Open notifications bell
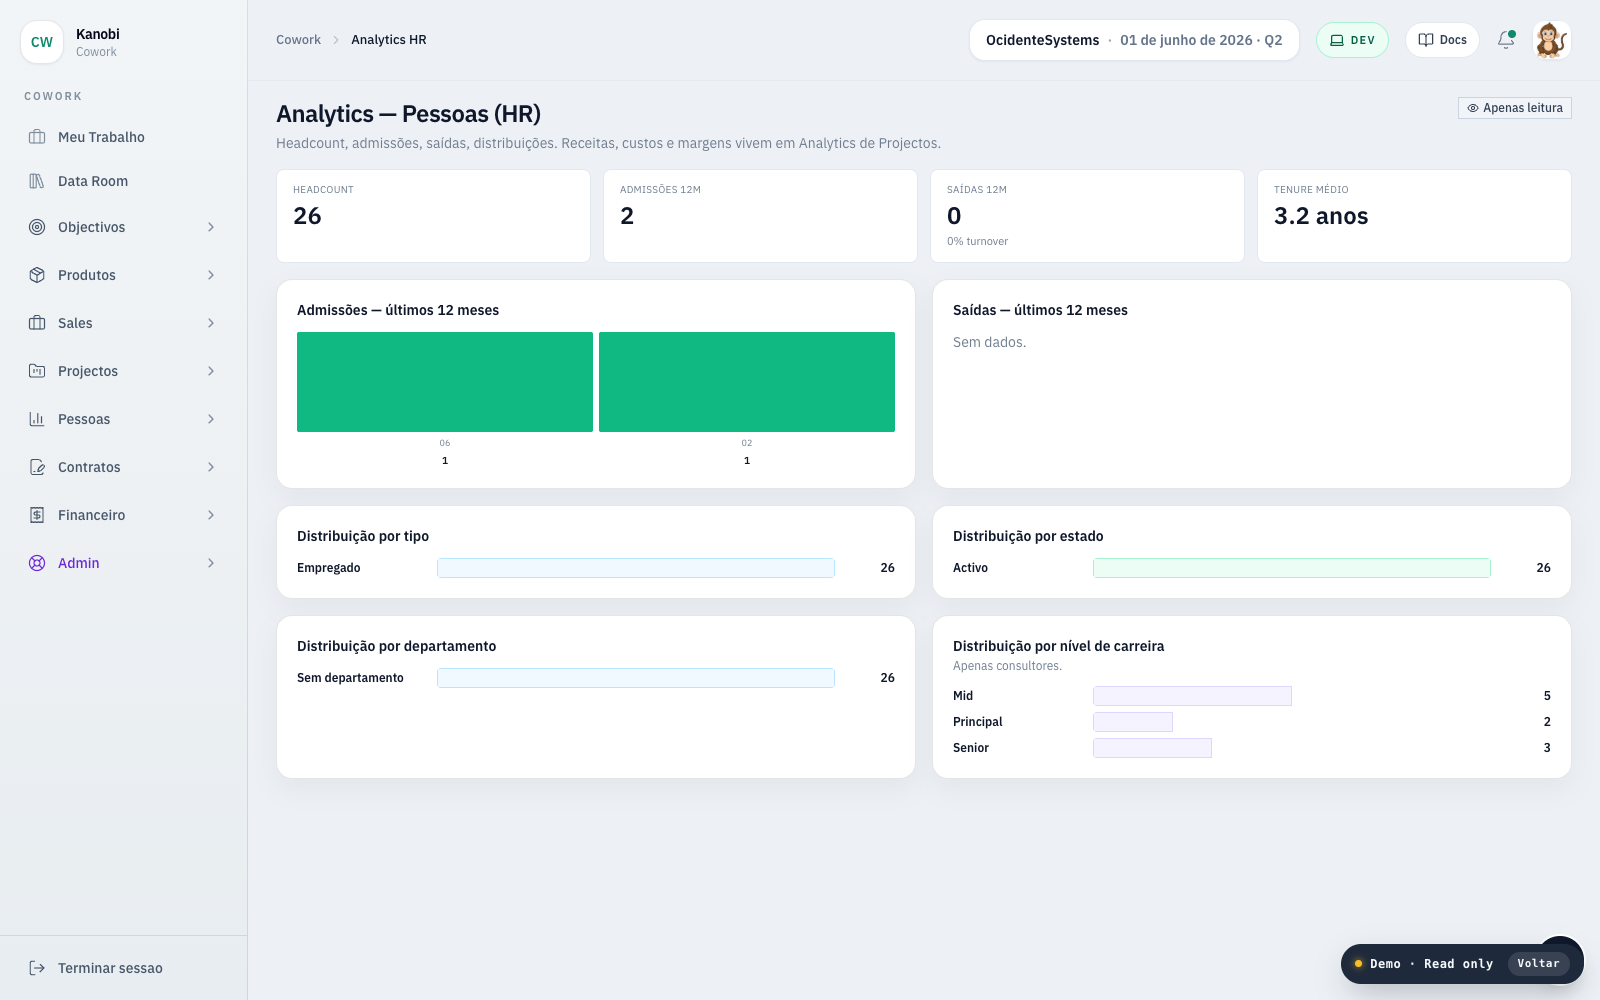1600x1000 pixels. click(x=1506, y=40)
